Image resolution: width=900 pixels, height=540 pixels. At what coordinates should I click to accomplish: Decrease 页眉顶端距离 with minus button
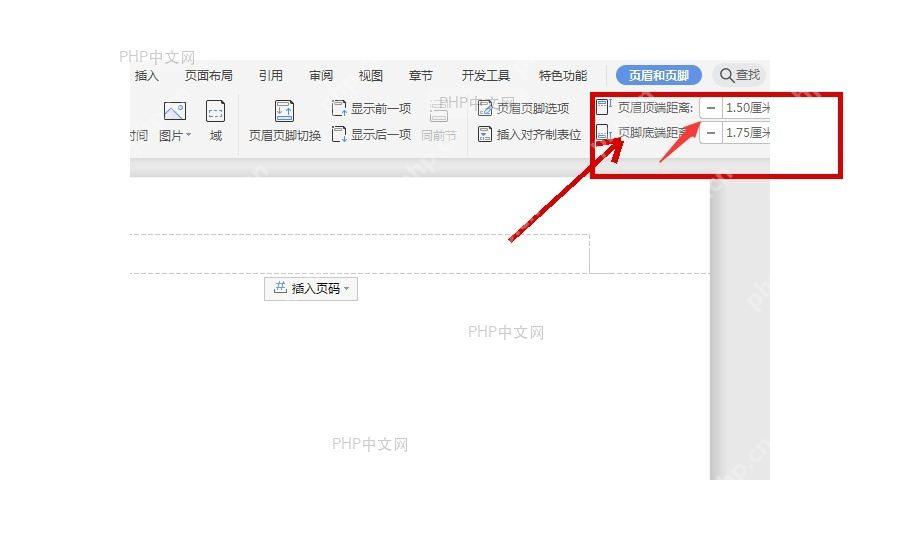click(711, 108)
